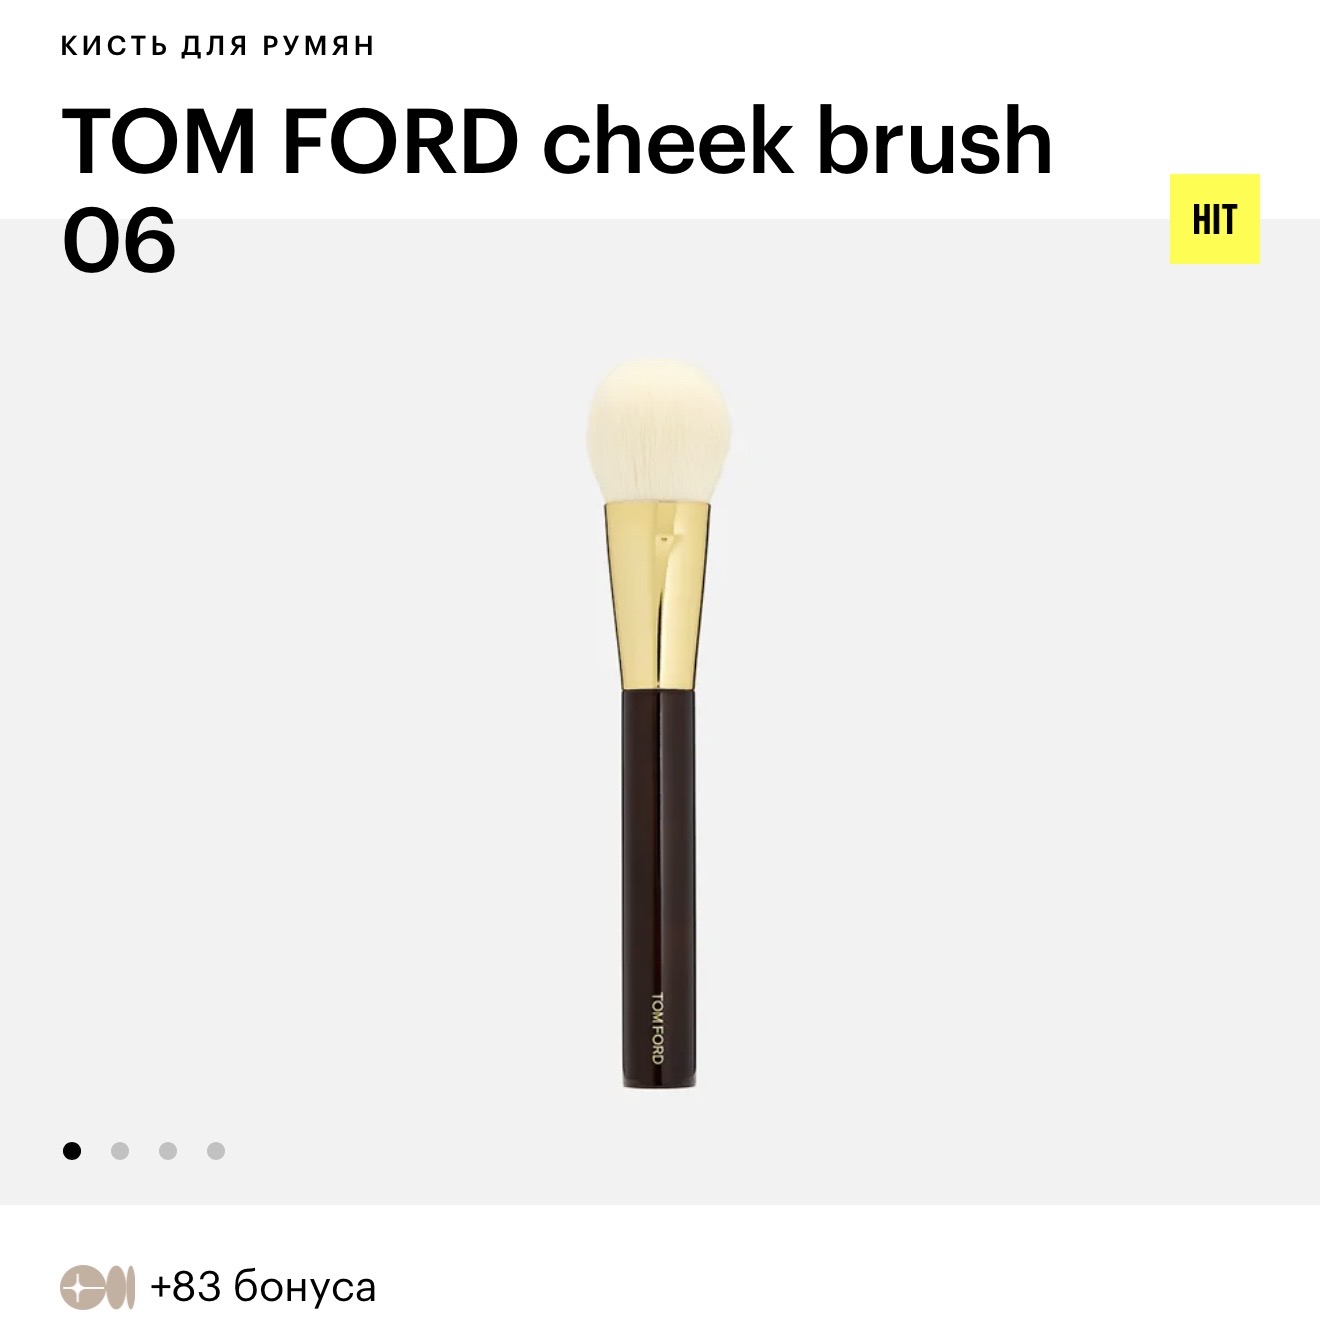This screenshot has height=1320, width=1320.
Task: Tap the TOM FORD brand name in title
Action: click(x=290, y=142)
